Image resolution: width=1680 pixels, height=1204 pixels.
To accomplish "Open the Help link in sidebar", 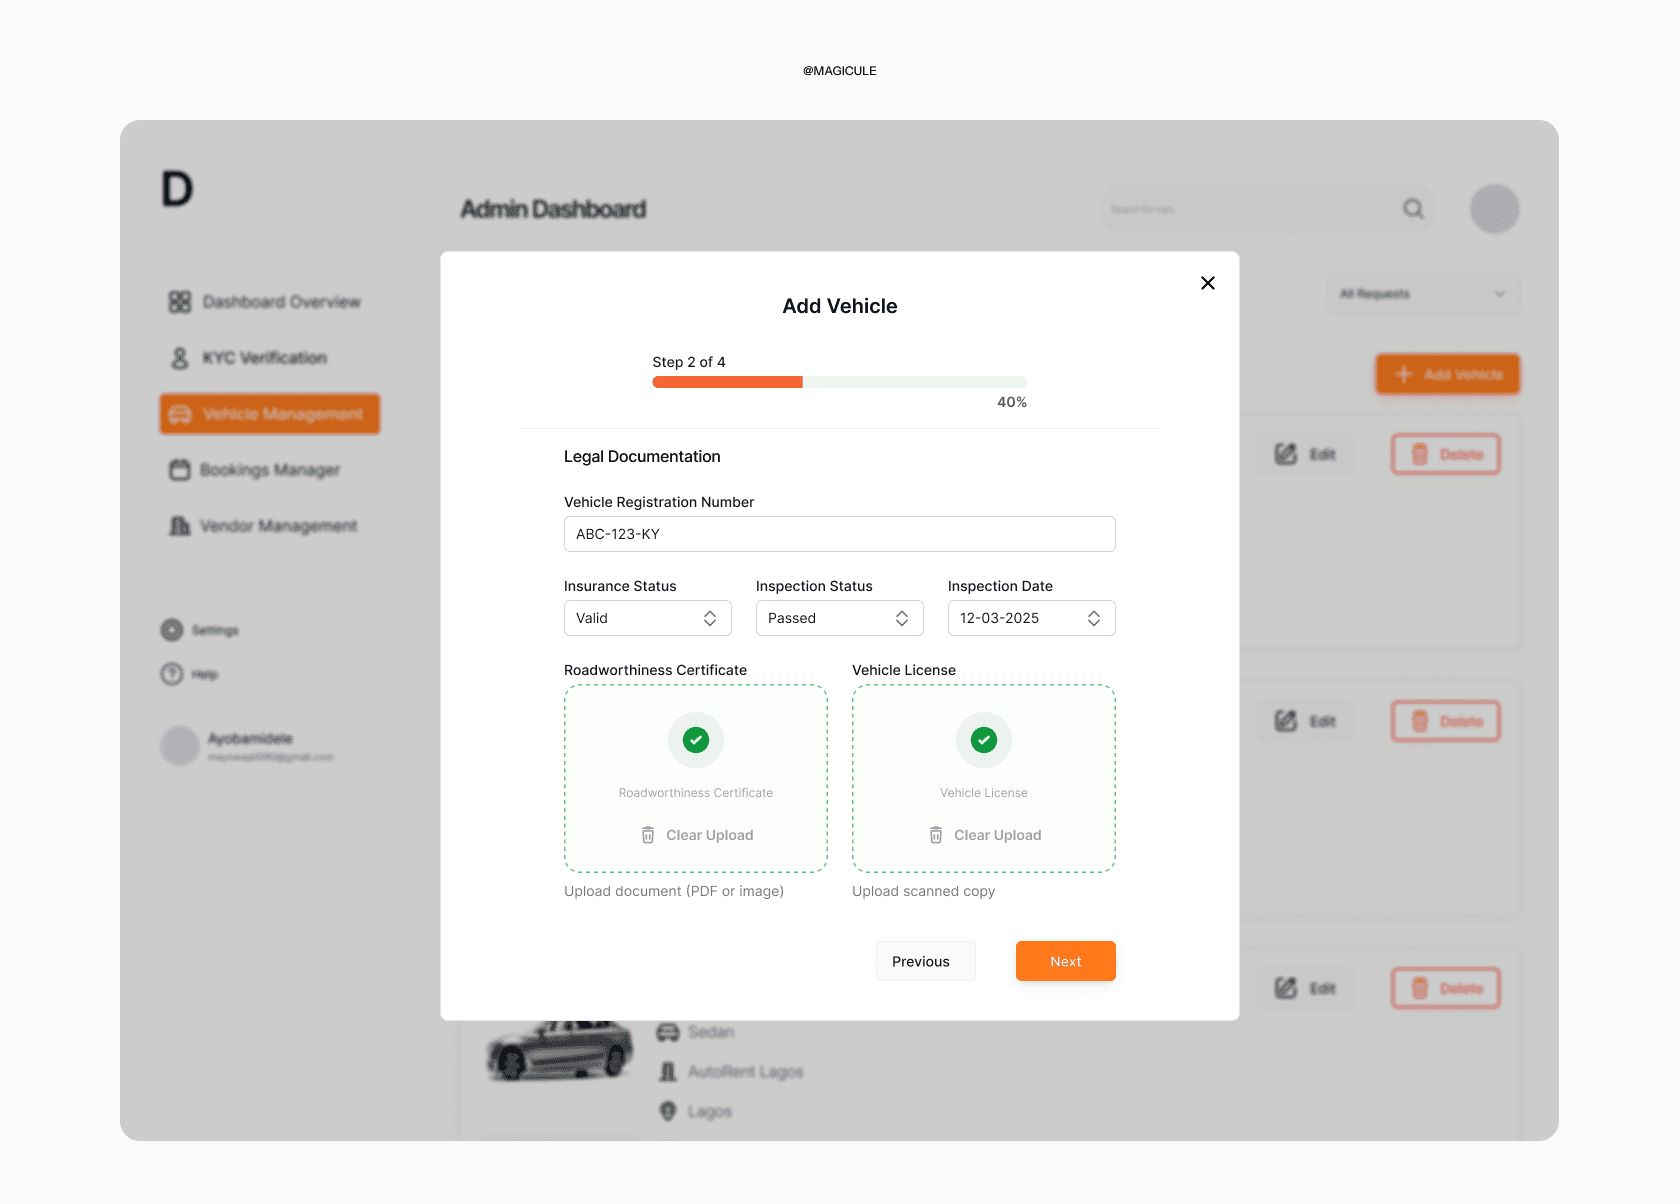I will (x=190, y=674).
